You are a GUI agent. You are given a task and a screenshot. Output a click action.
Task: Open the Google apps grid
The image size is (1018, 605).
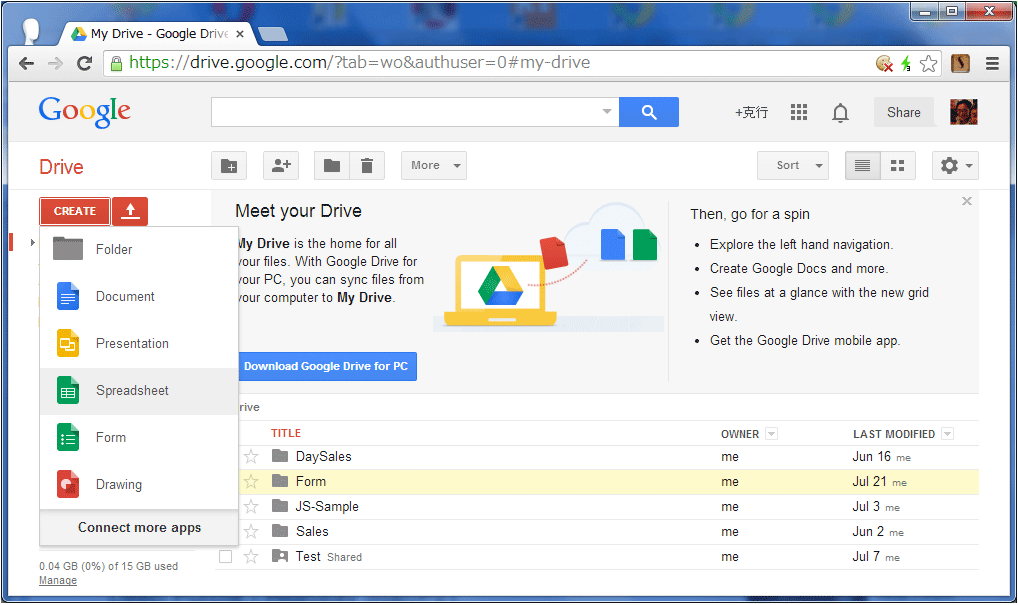click(799, 112)
